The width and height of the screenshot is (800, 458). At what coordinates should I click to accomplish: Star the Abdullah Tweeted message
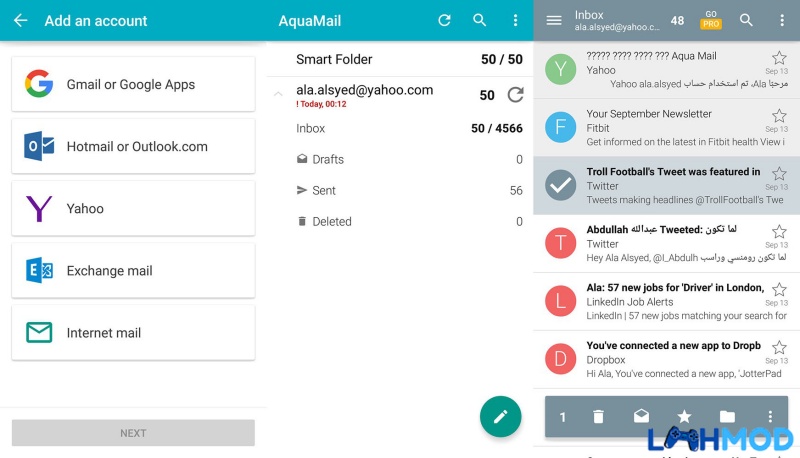[x=779, y=232]
